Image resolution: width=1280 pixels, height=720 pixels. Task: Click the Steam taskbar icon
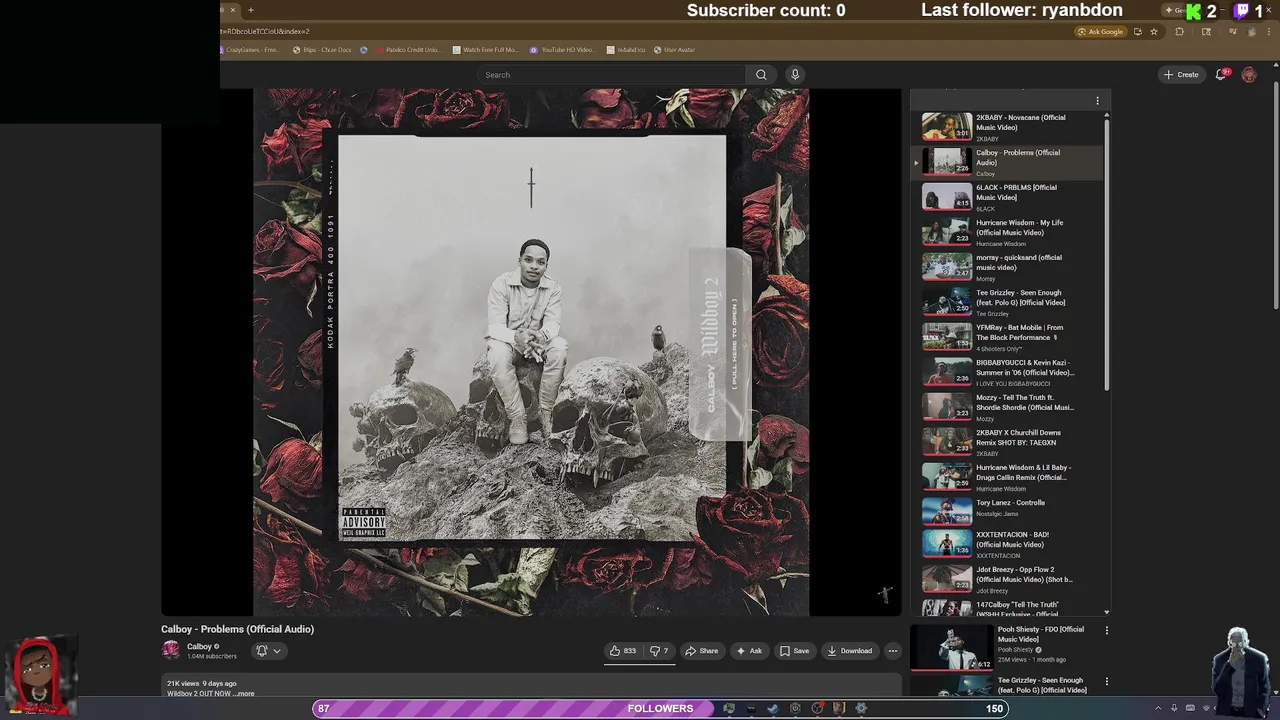click(773, 709)
